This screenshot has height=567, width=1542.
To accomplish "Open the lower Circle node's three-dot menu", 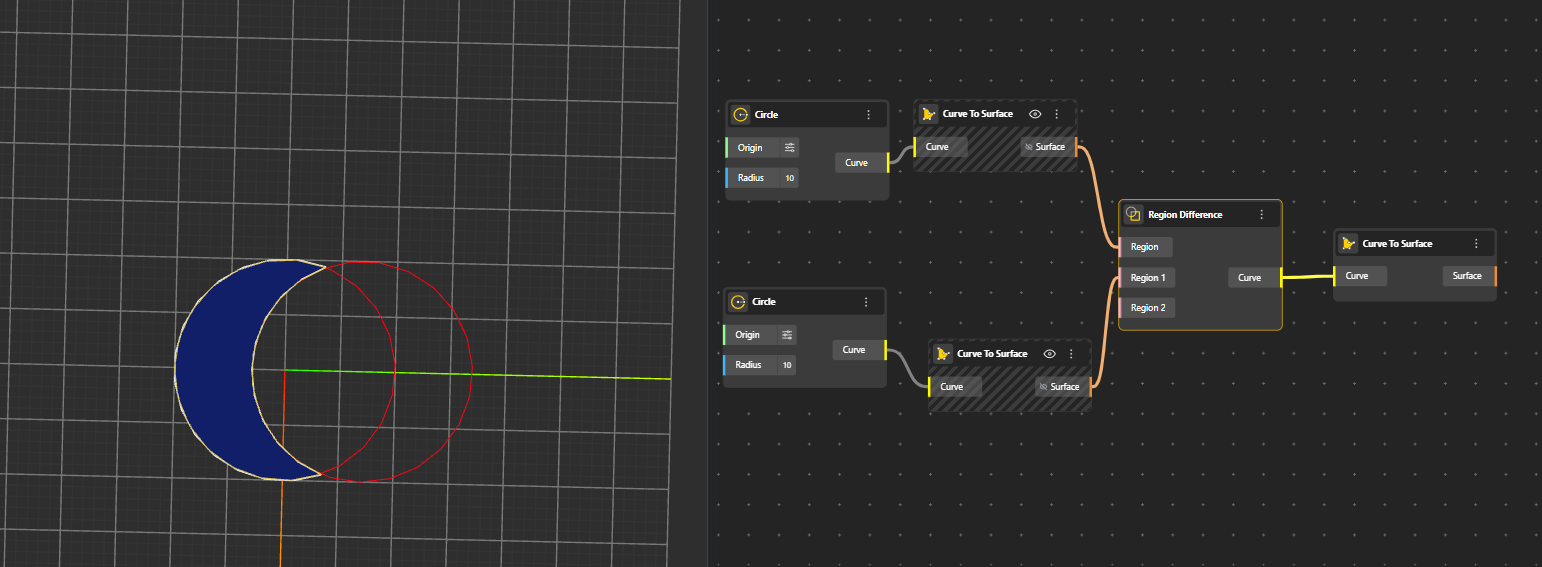I will coord(866,302).
